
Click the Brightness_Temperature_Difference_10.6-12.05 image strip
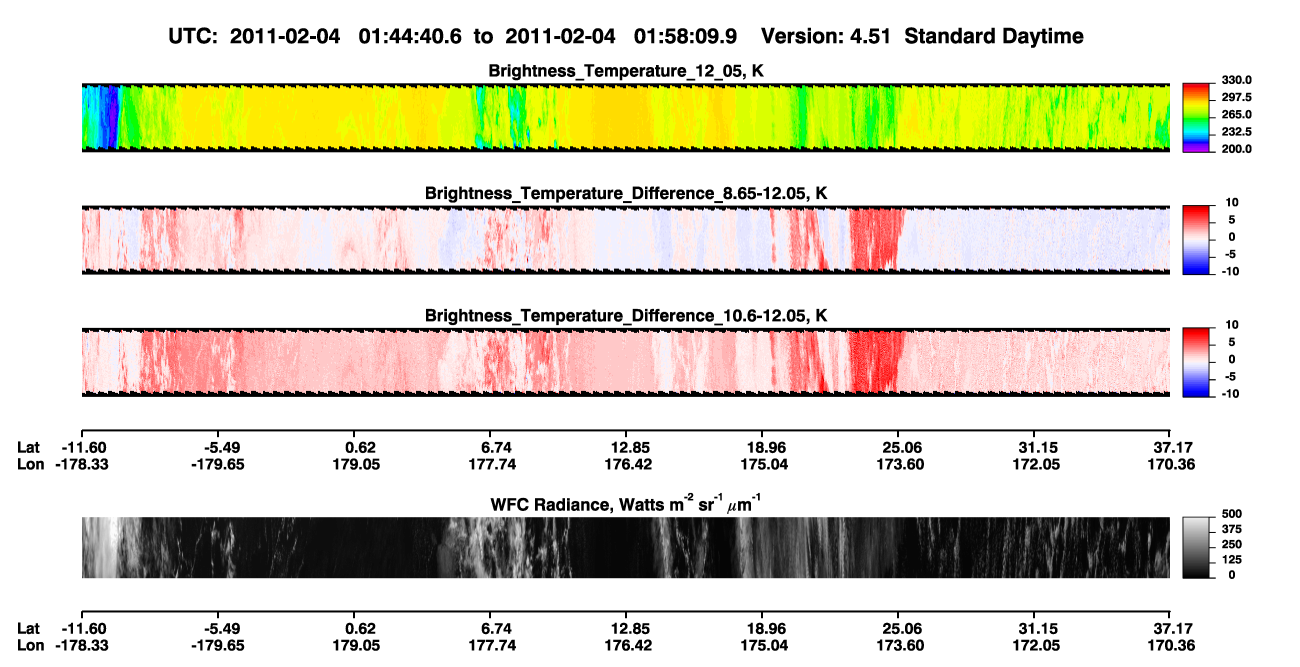click(x=625, y=362)
